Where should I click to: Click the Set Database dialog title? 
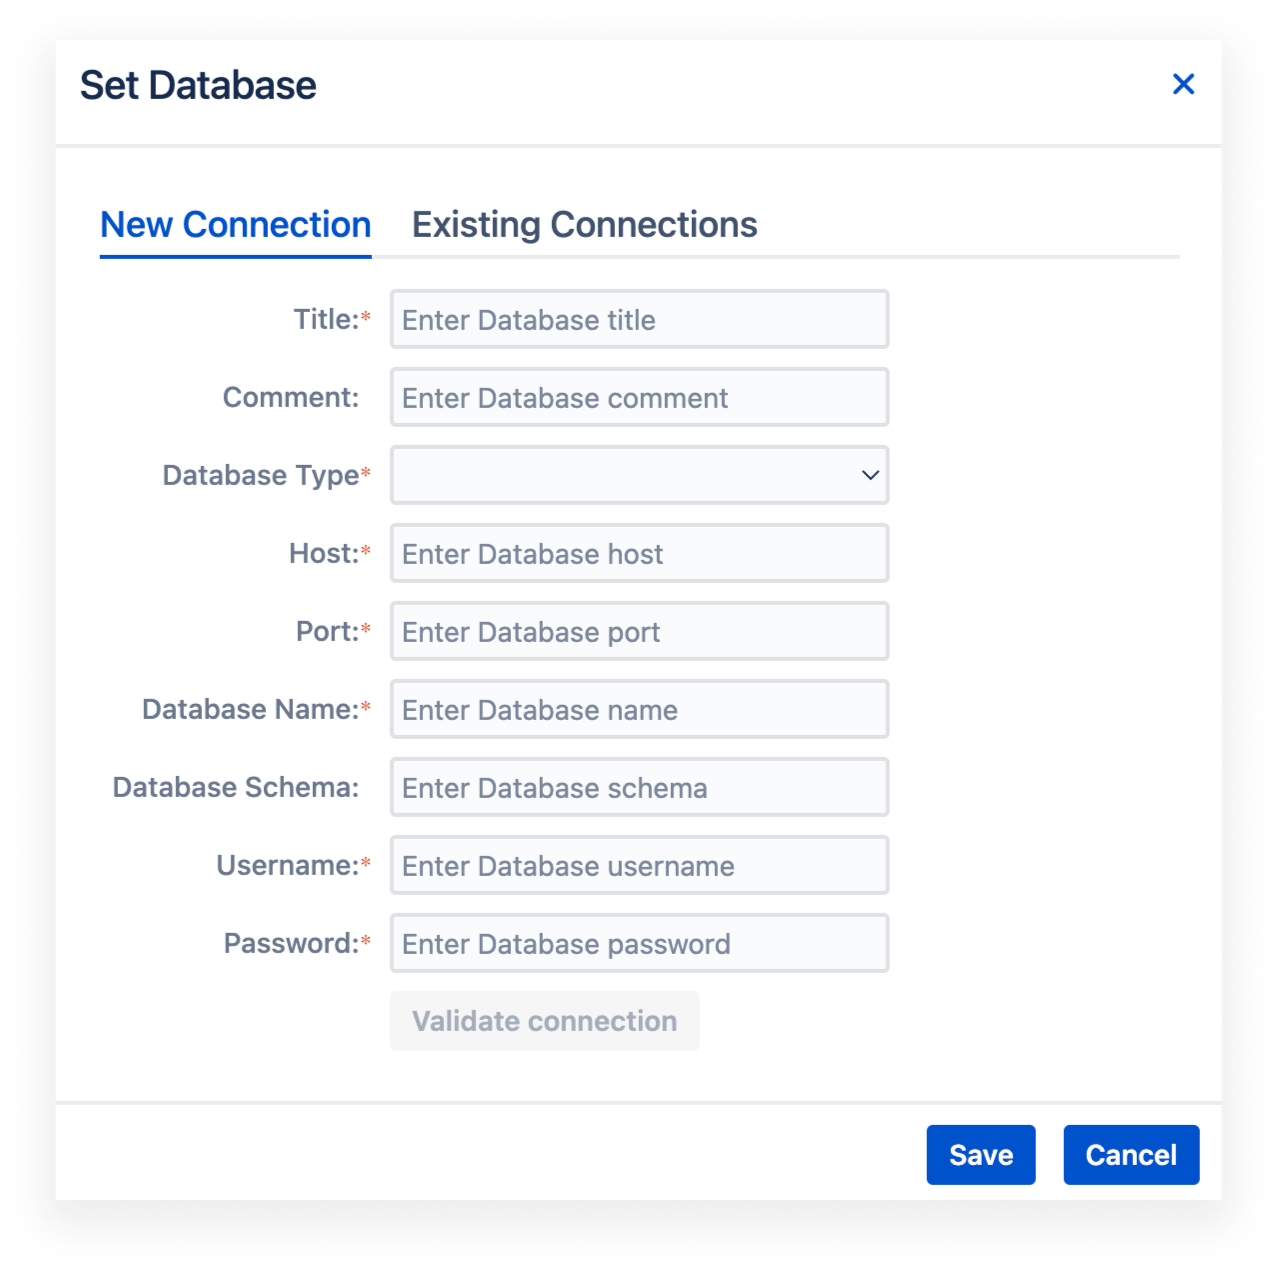(x=198, y=84)
